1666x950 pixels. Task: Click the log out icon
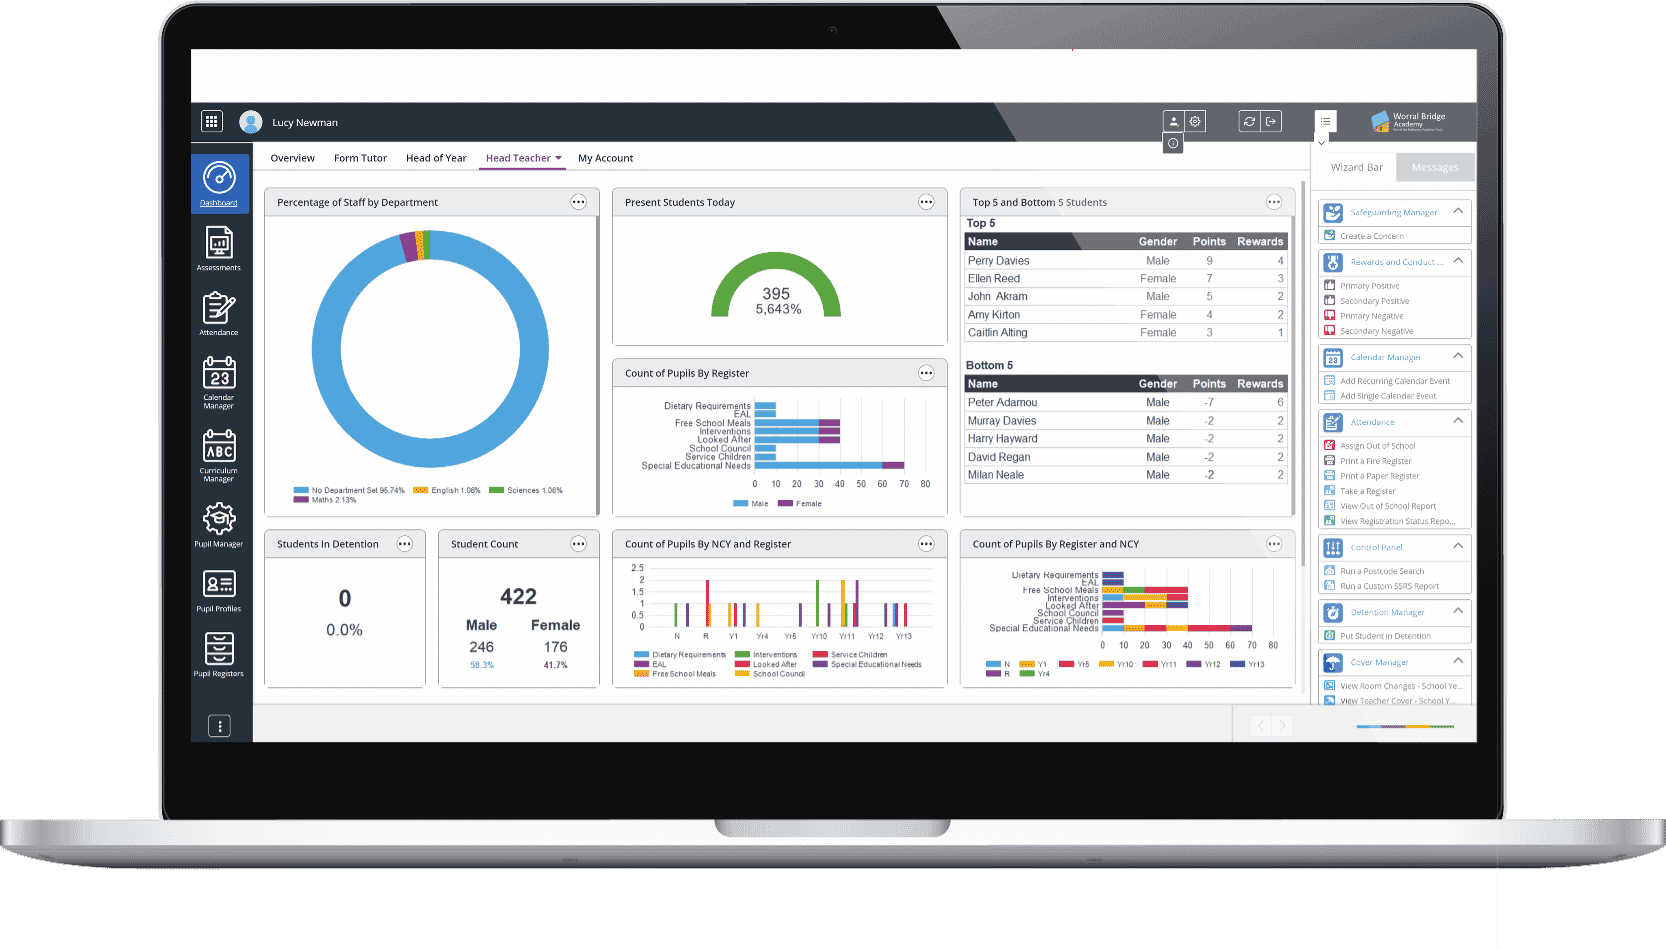(1271, 121)
